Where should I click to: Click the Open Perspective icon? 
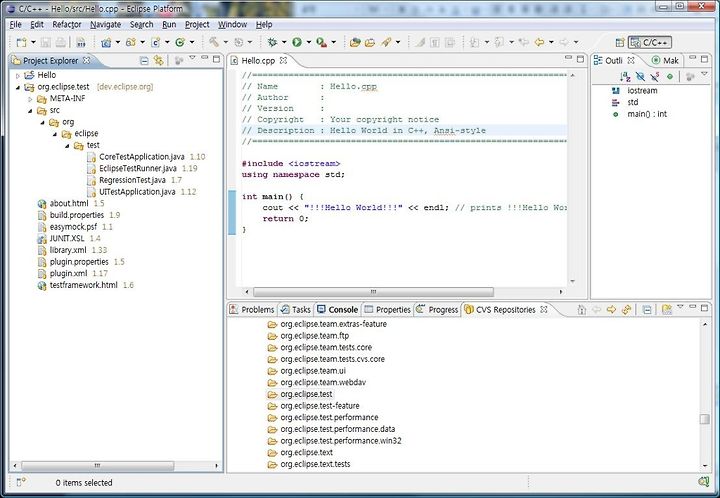(620, 43)
